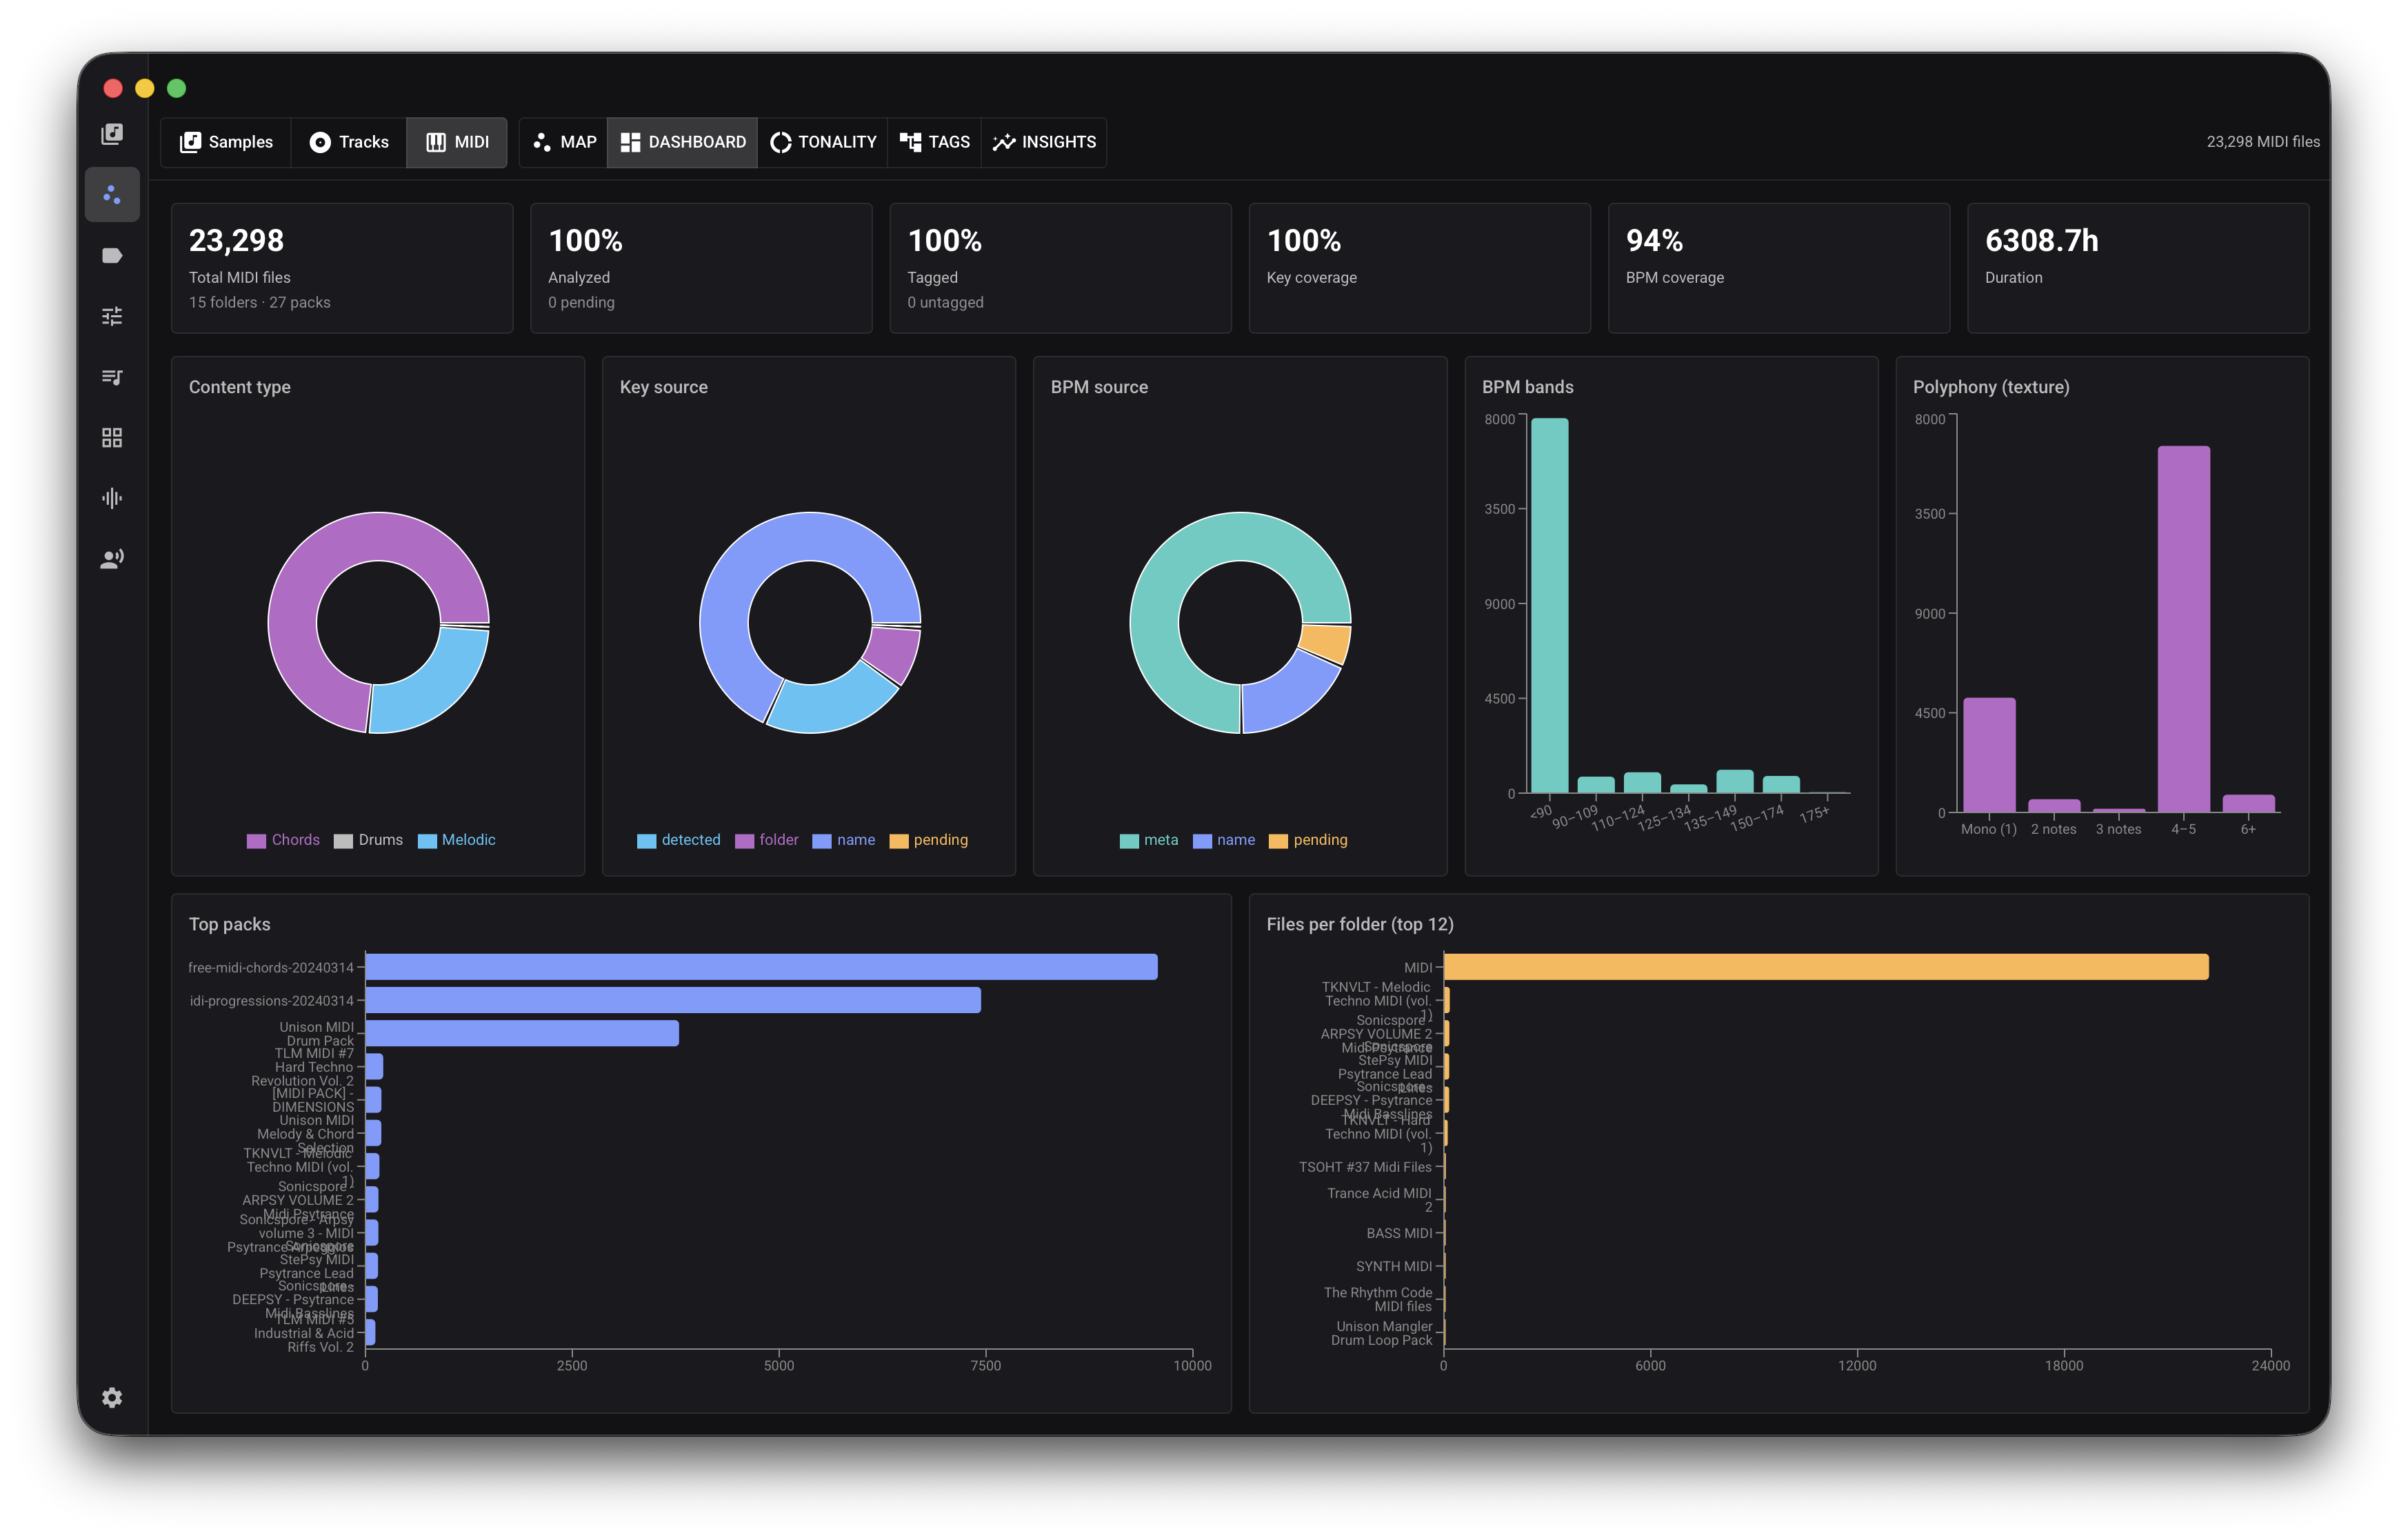This screenshot has width=2408, height=1538.
Task: Open the tag label sidebar icon
Action: tap(112, 256)
